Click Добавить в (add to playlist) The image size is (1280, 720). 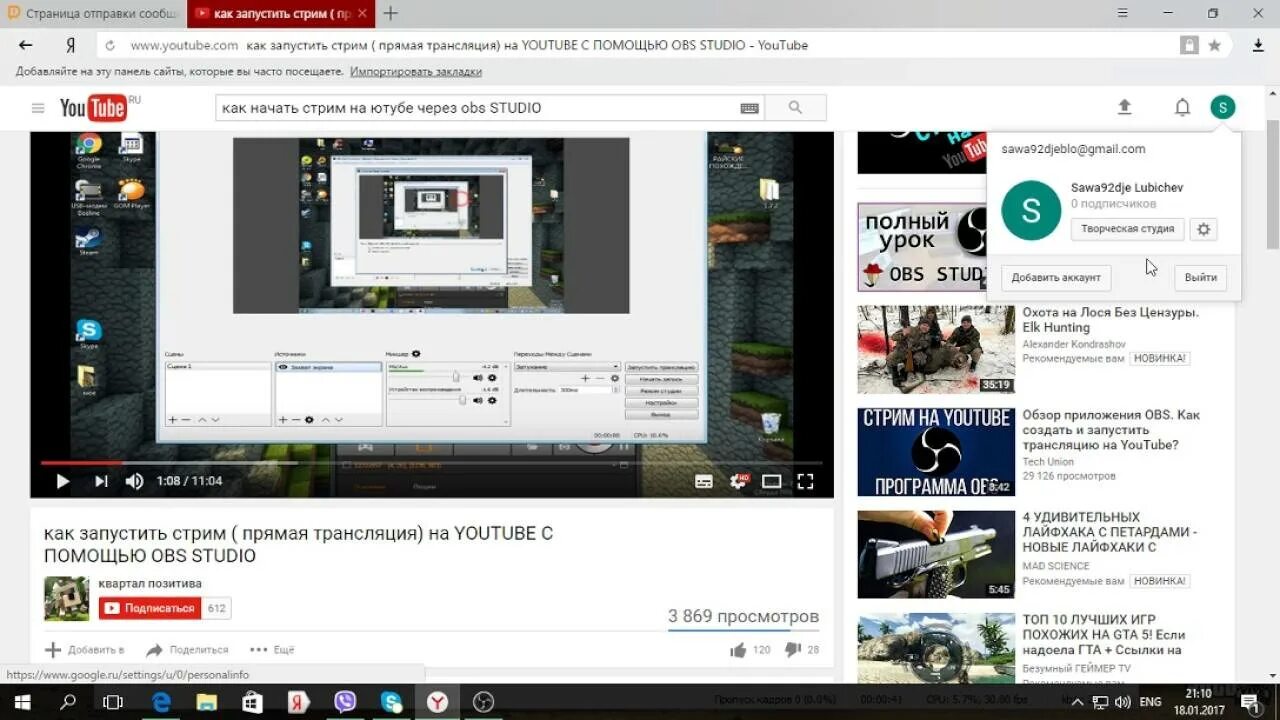click(85, 650)
